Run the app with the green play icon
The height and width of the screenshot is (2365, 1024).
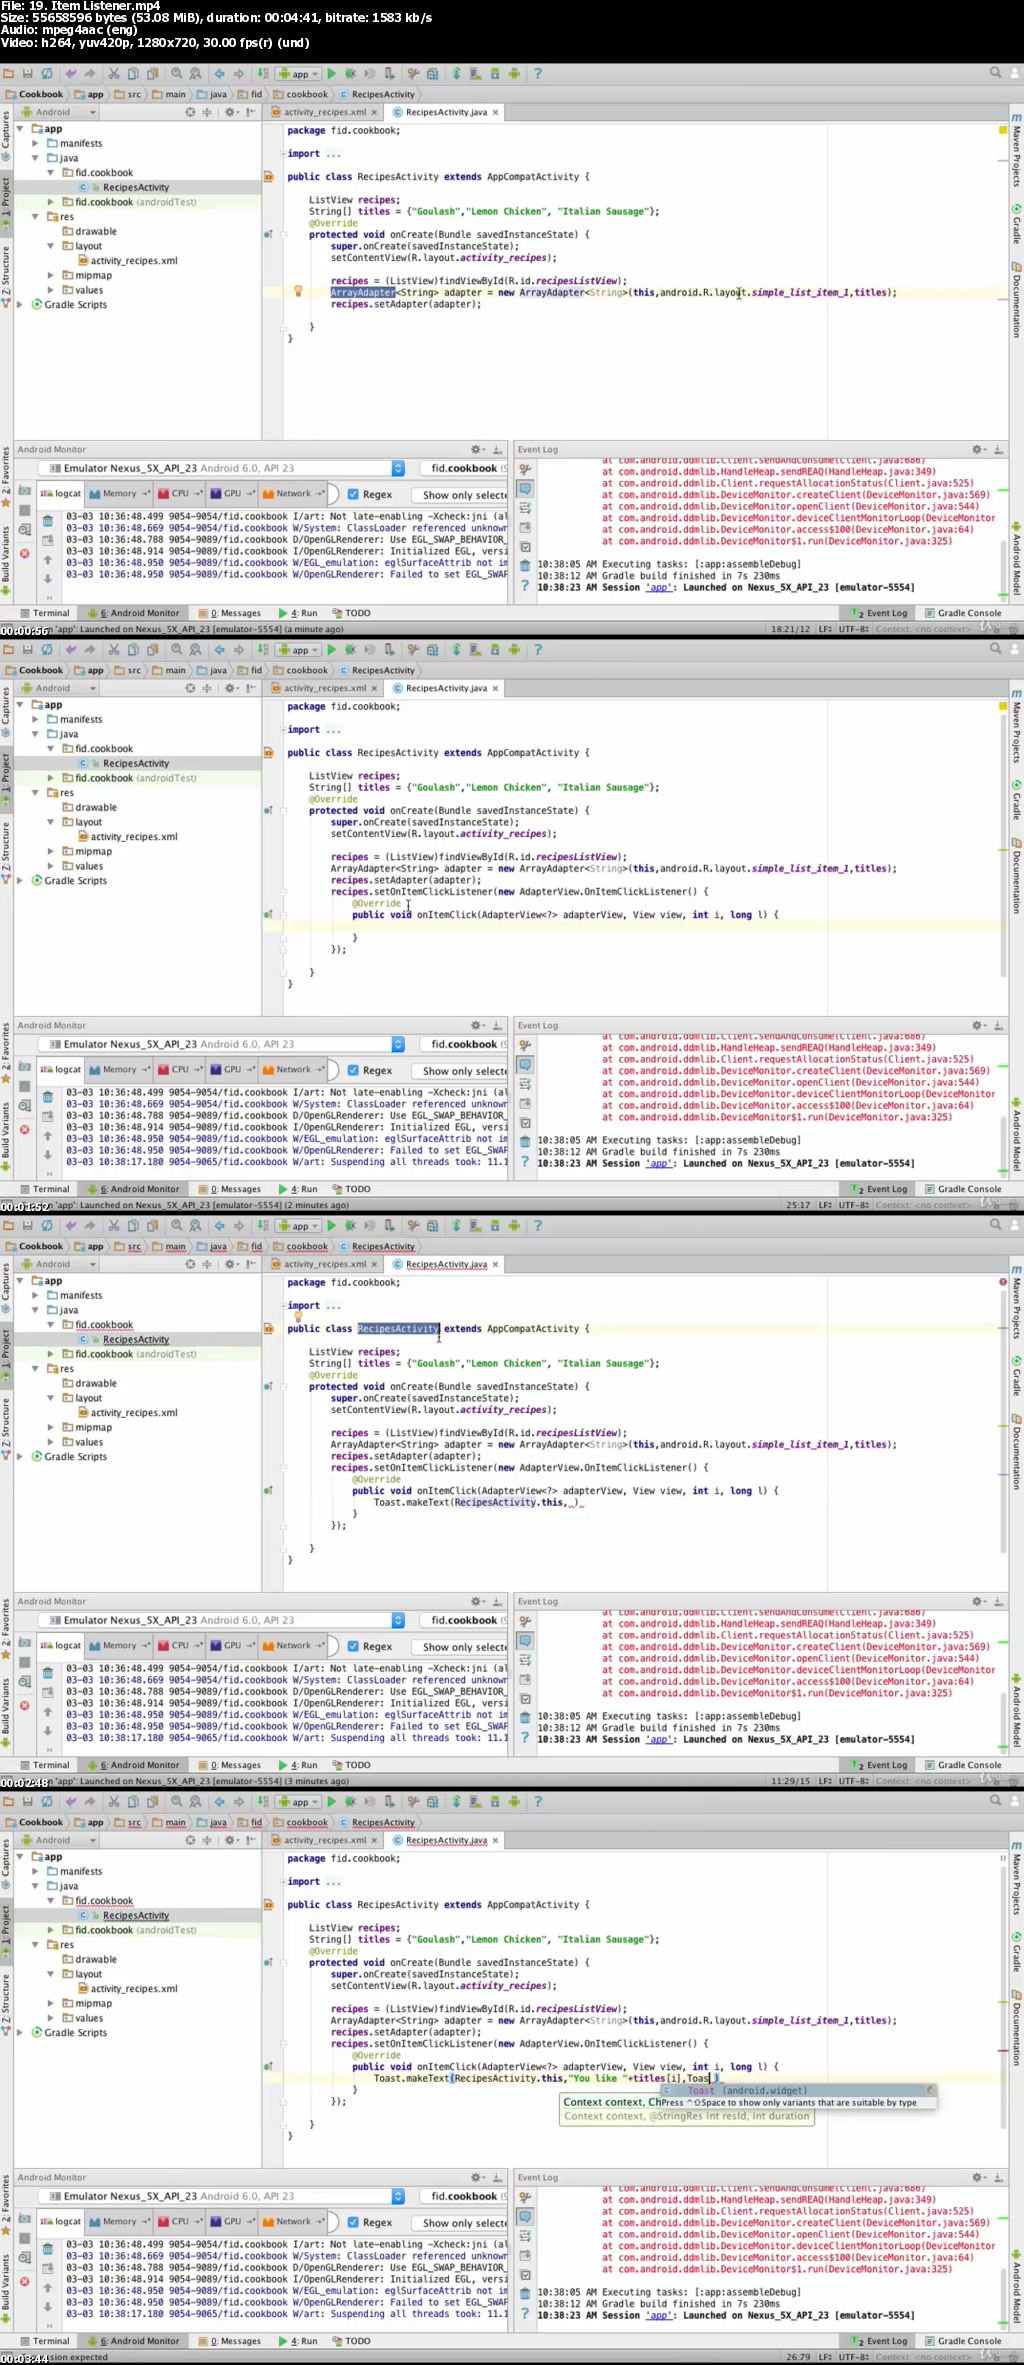(332, 74)
